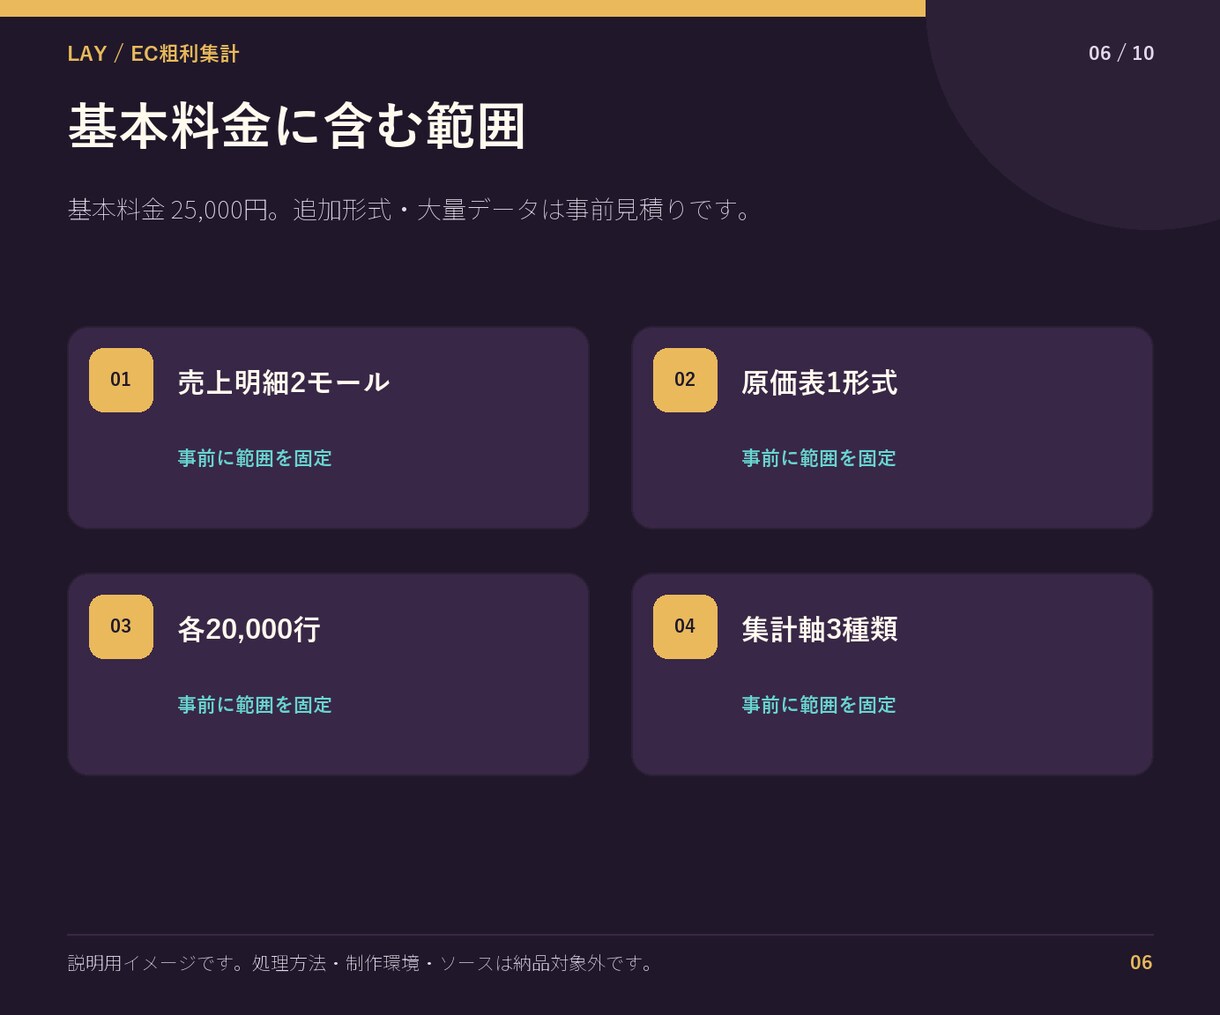Click the subtitle about 基本料金 25,000円
This screenshot has height=1015, width=1220.
(410, 210)
